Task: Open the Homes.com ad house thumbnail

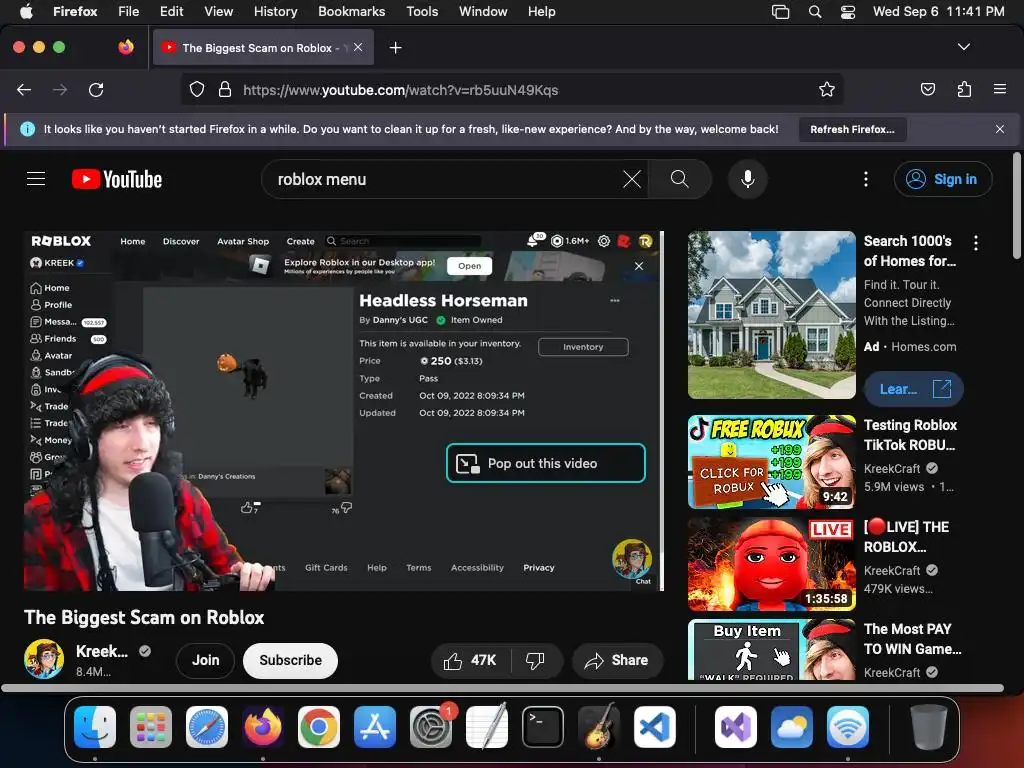Action: [x=771, y=315]
